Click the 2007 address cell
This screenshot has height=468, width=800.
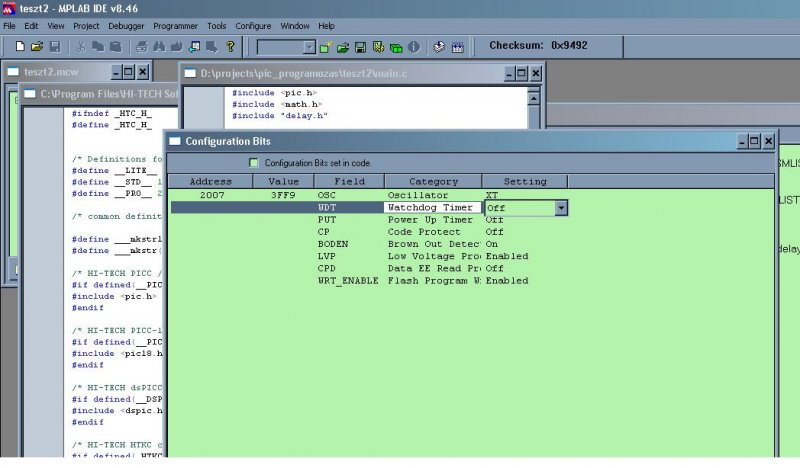click(212, 195)
